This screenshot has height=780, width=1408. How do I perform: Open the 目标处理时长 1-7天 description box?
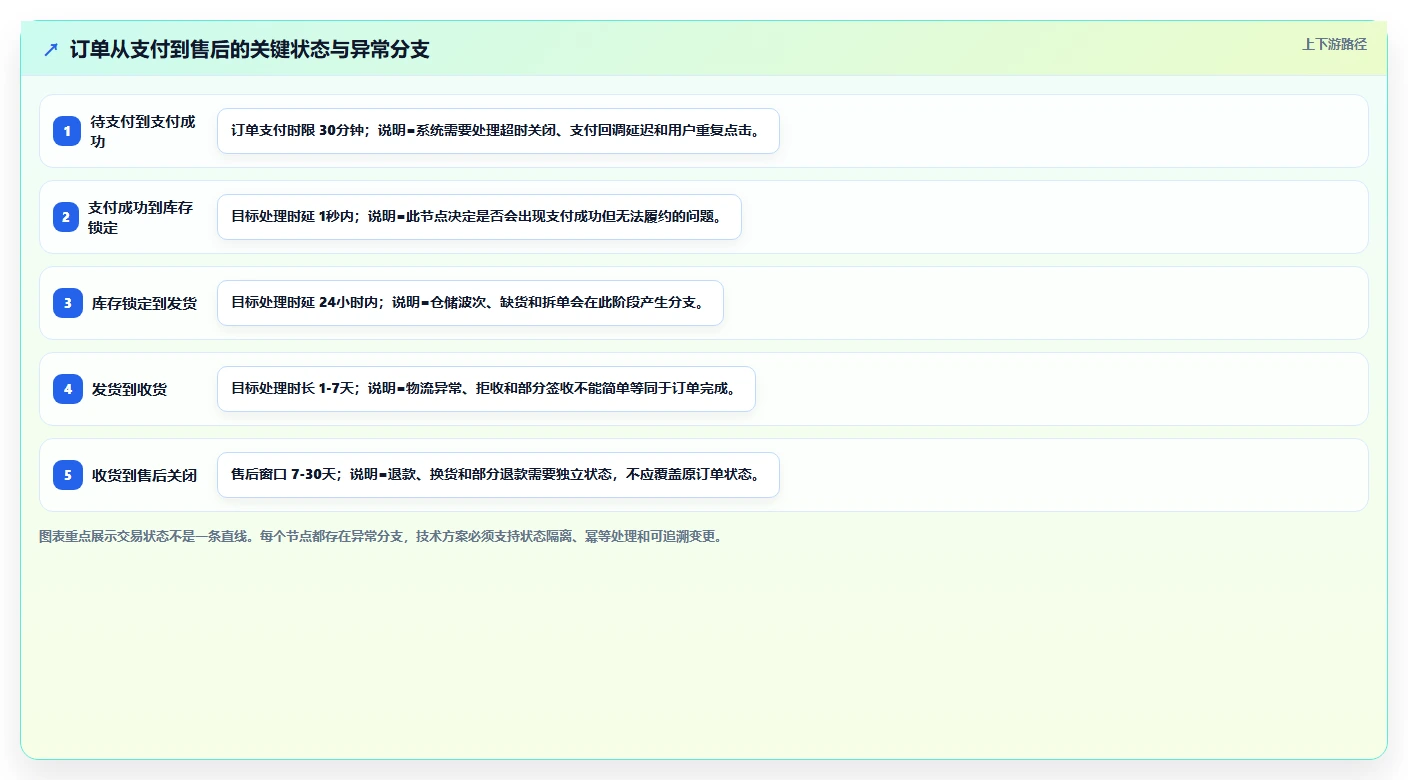click(486, 389)
